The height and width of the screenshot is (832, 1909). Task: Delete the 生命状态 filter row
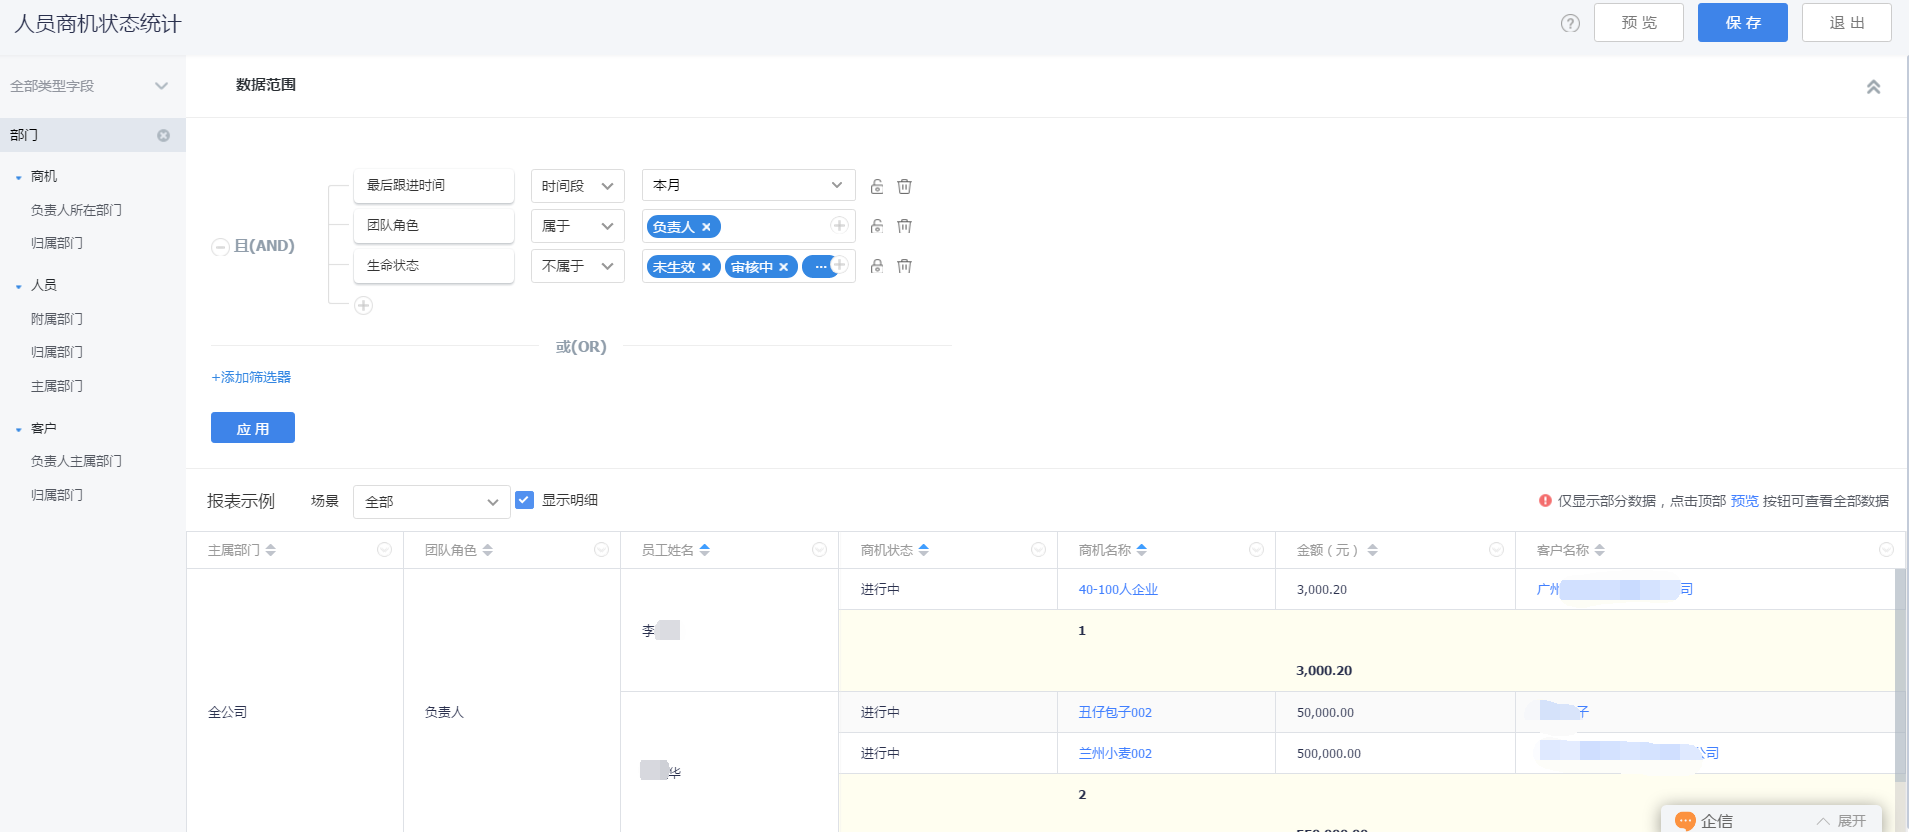point(904,266)
